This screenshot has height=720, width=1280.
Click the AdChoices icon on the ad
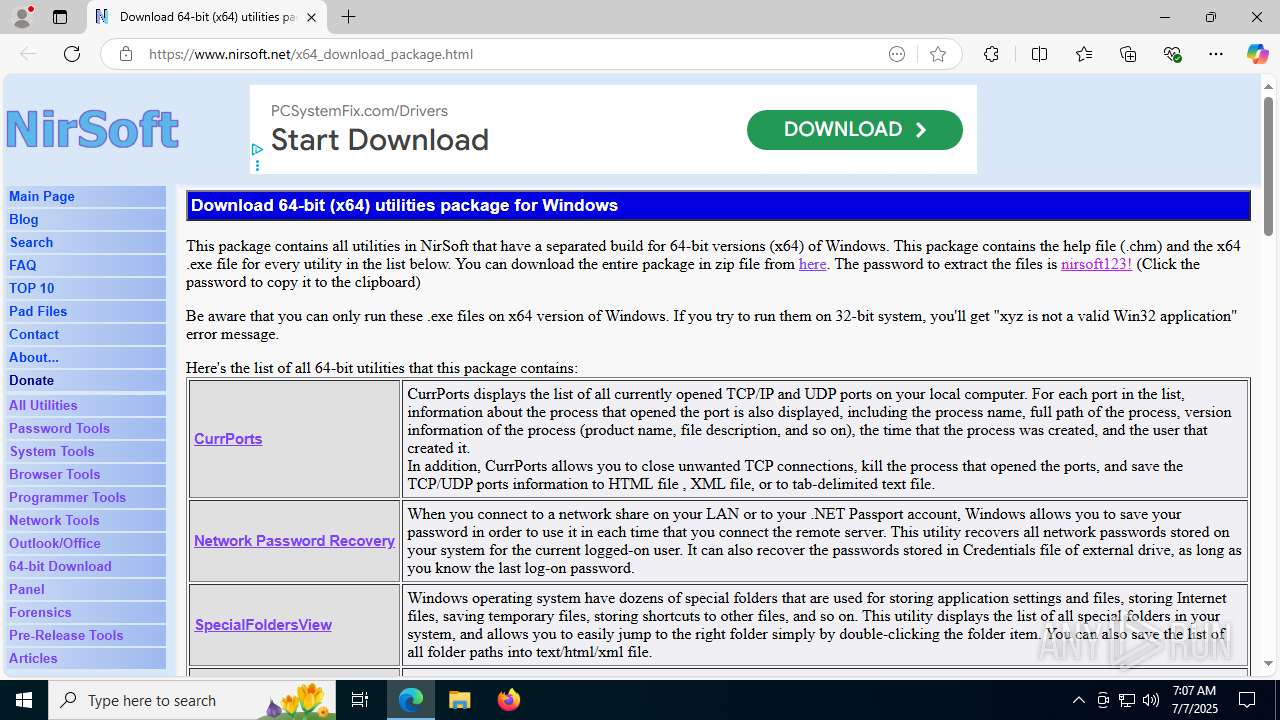click(257, 150)
